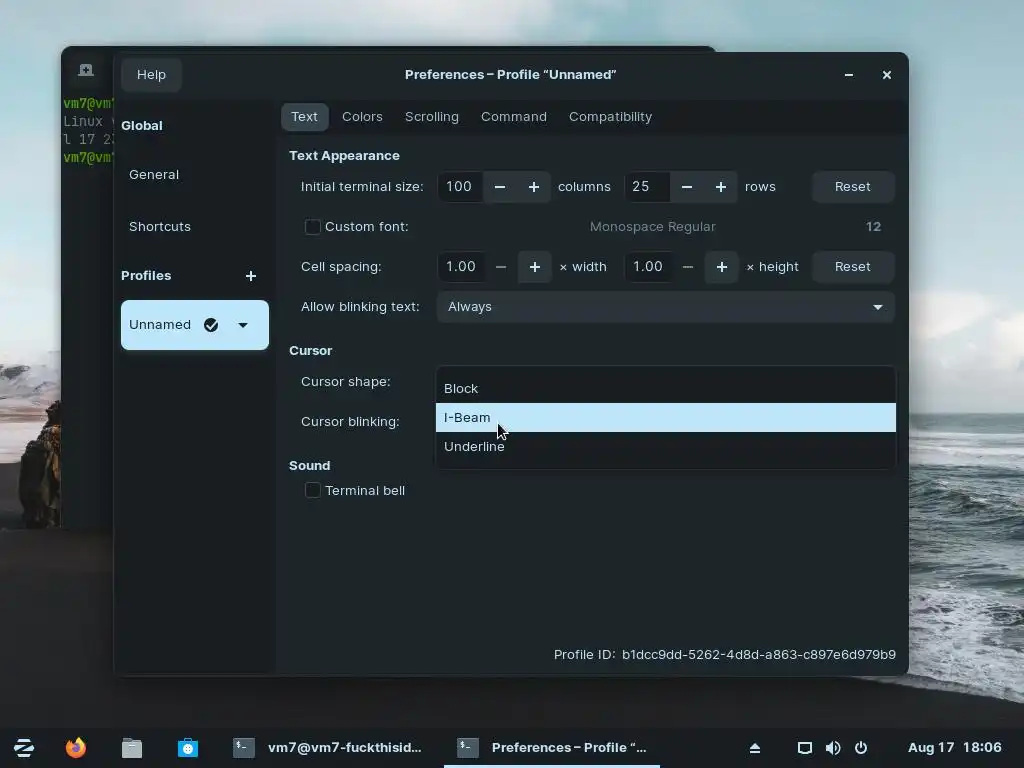Minimize the Preferences window
This screenshot has height=768, width=1024.
[848, 75]
